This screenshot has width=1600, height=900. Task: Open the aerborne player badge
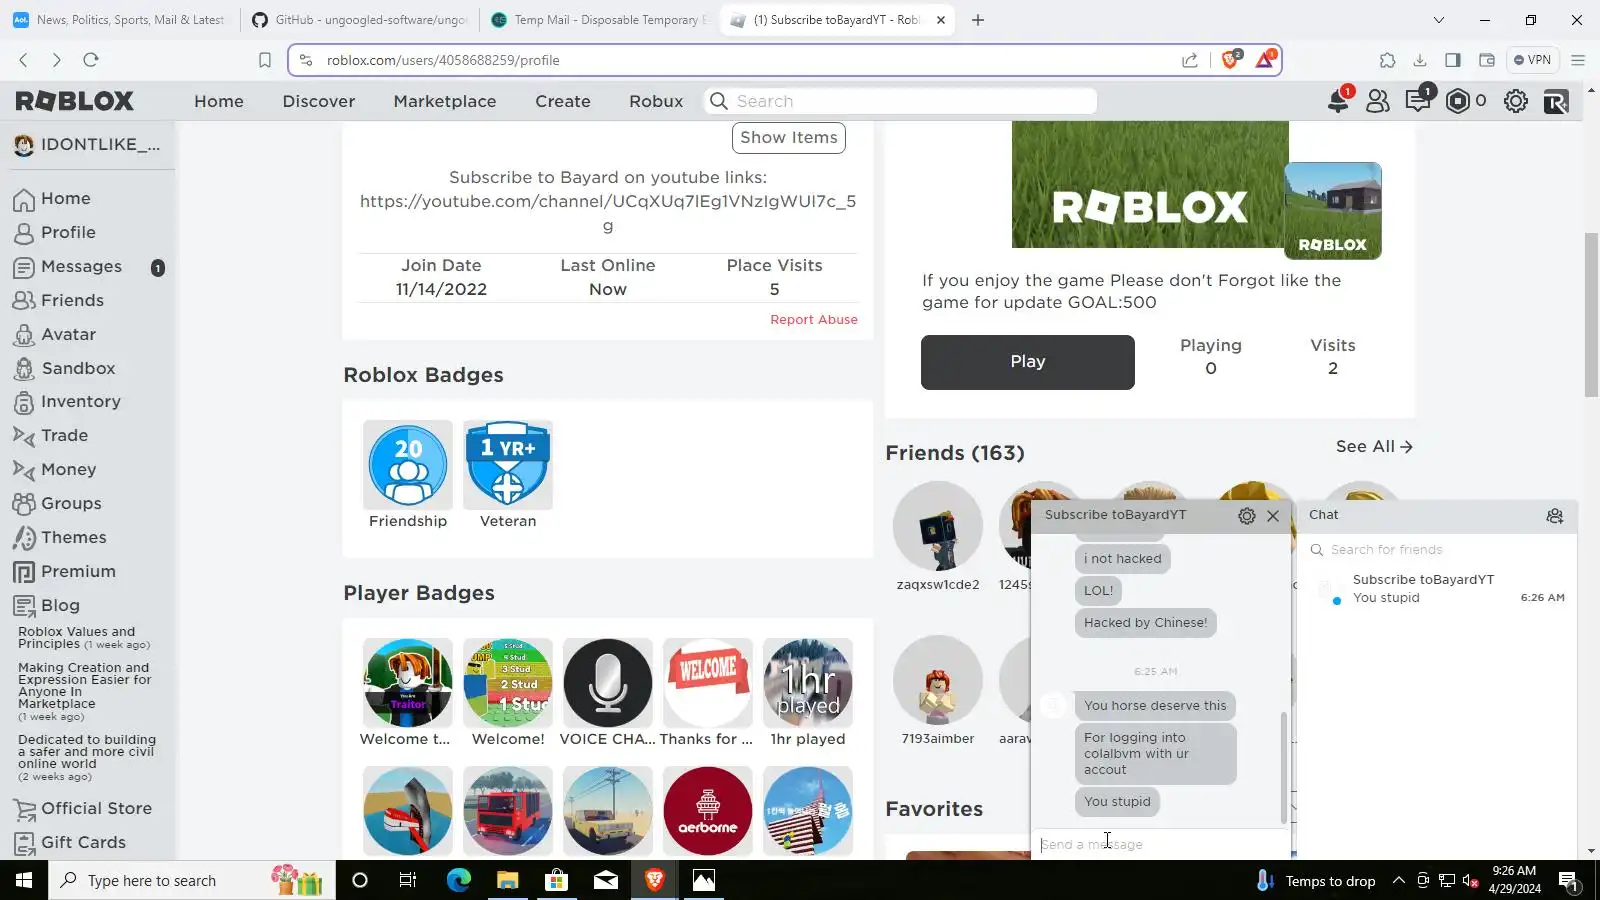tap(708, 811)
